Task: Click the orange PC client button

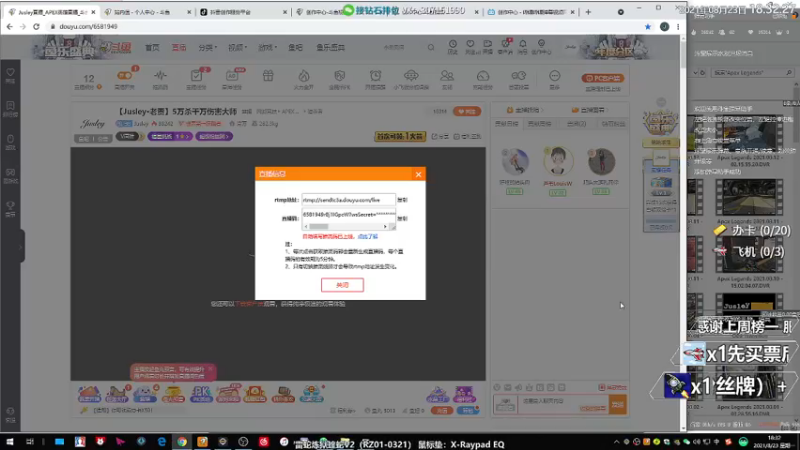Action: pyautogui.click(x=603, y=78)
